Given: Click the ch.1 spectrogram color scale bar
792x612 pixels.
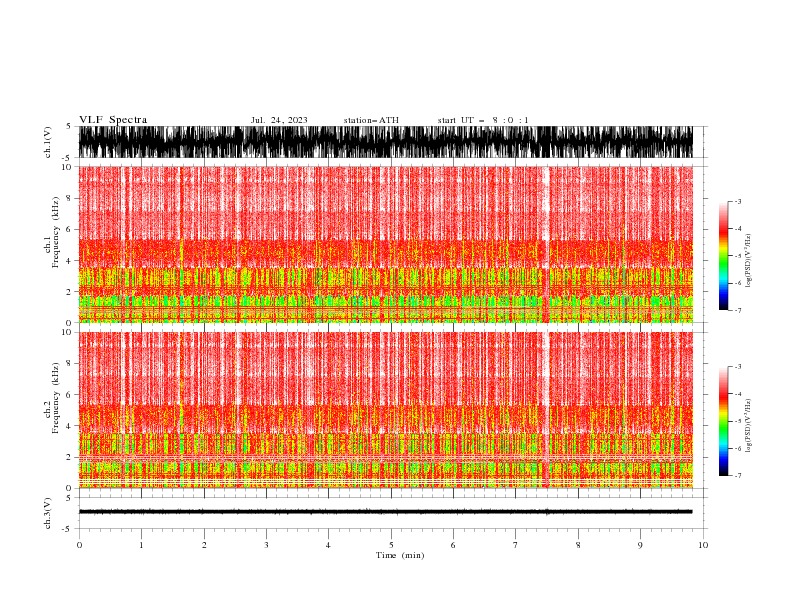Looking at the screenshot, I should [723, 256].
